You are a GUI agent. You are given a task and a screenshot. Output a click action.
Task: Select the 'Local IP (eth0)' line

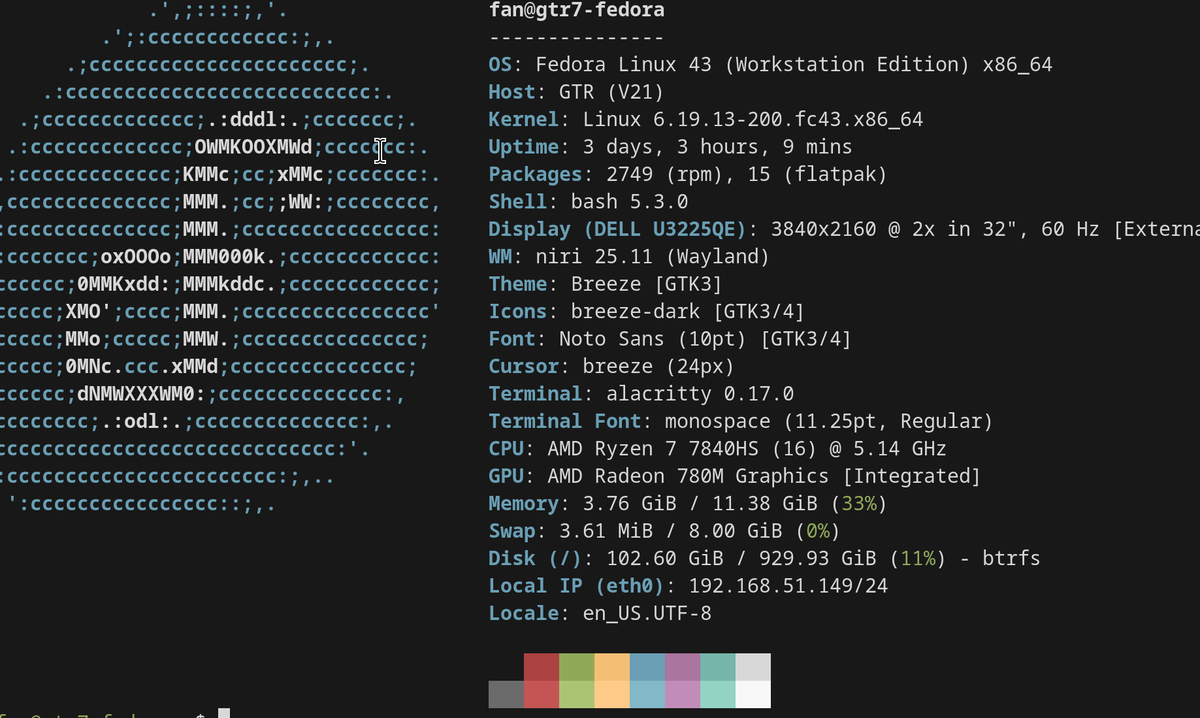pyautogui.click(x=688, y=586)
